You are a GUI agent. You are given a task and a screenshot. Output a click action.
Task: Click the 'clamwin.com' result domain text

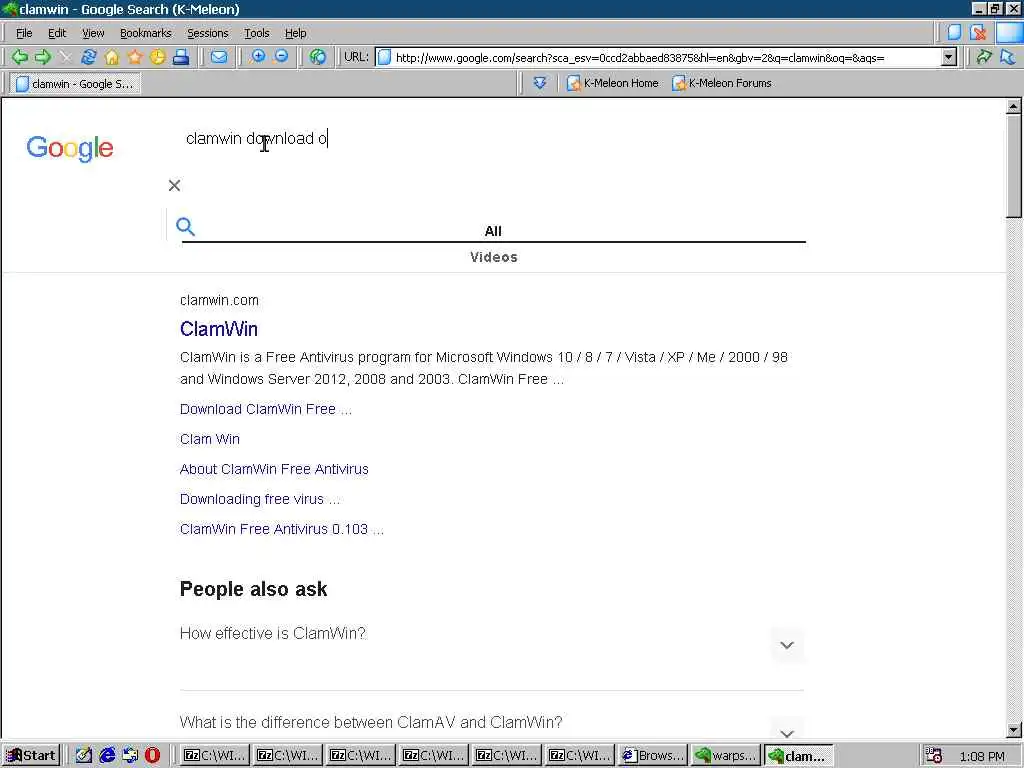pos(219,300)
